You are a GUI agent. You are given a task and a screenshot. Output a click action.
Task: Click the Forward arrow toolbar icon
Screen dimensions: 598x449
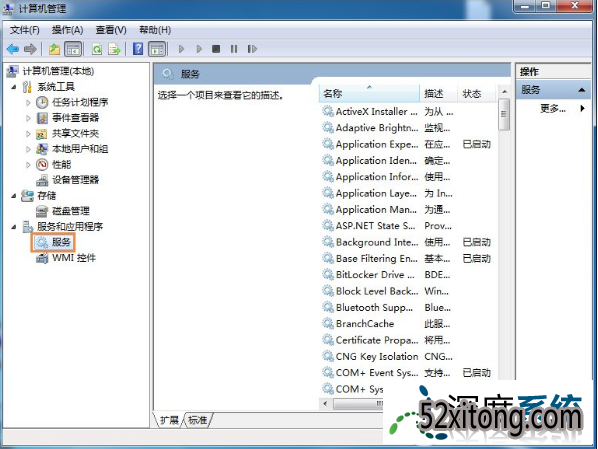pyautogui.click(x=30, y=49)
